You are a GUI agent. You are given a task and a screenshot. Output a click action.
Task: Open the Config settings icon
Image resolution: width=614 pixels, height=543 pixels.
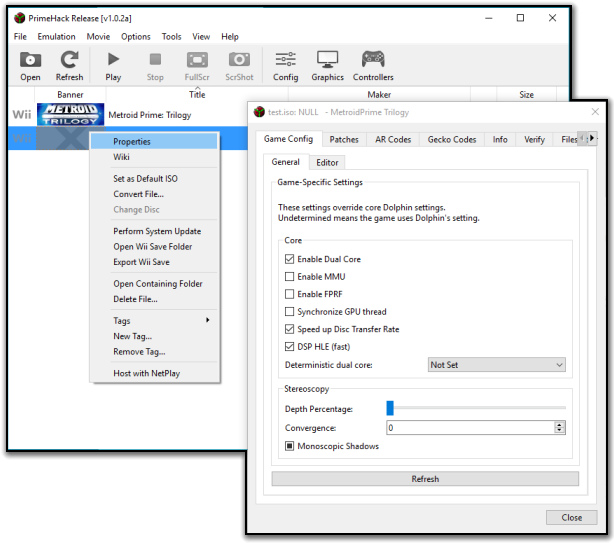pos(285,66)
